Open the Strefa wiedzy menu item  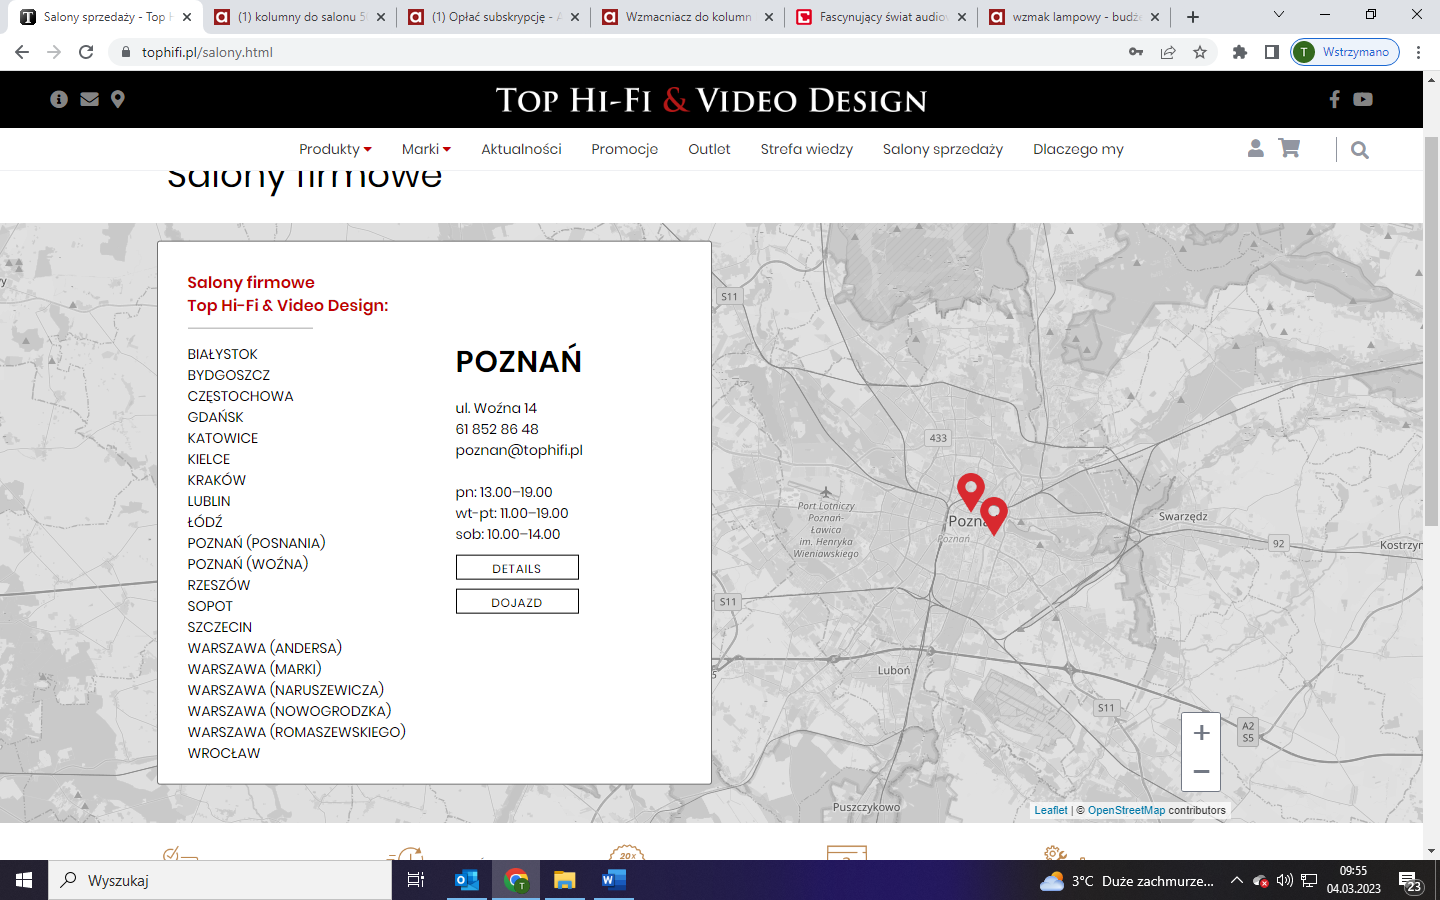tap(806, 149)
